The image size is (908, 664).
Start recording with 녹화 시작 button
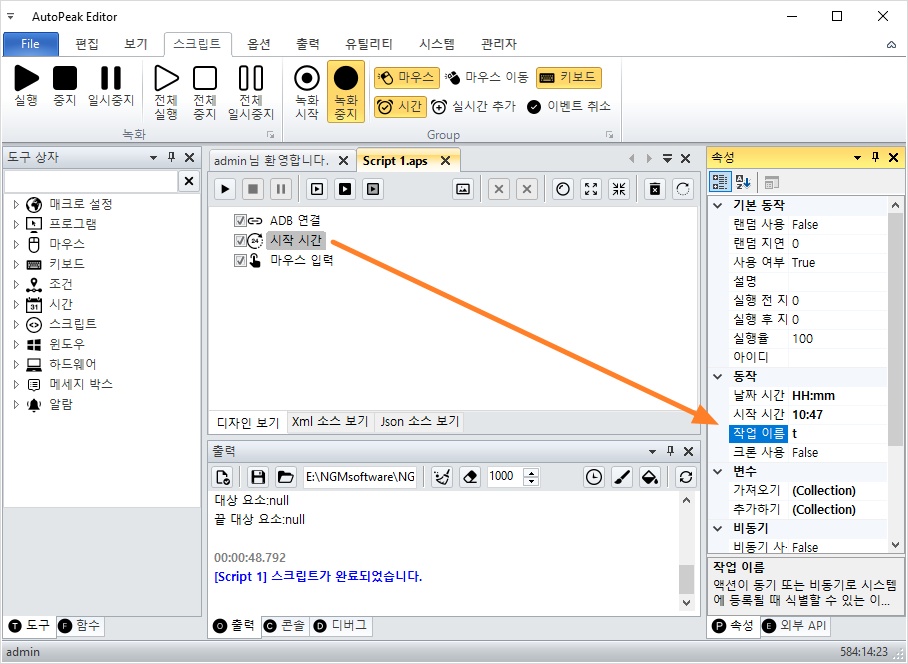click(307, 92)
